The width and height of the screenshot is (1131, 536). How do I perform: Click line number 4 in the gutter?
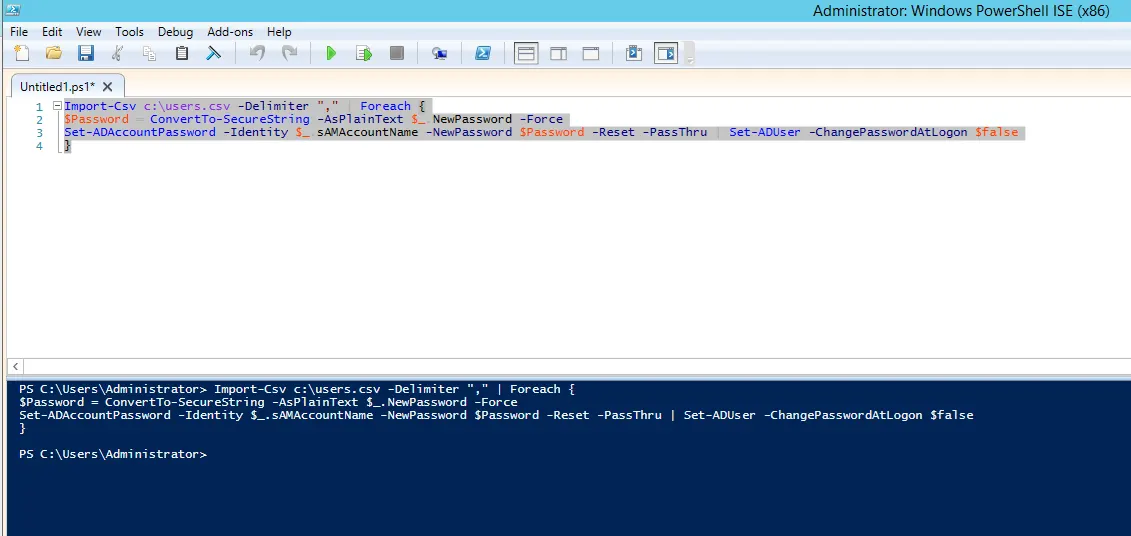[40, 146]
